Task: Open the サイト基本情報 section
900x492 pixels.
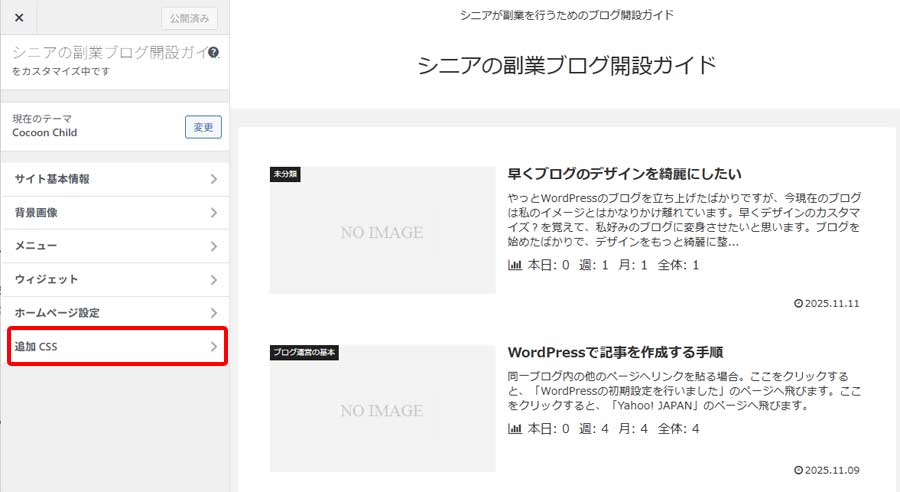Action: click(115, 179)
